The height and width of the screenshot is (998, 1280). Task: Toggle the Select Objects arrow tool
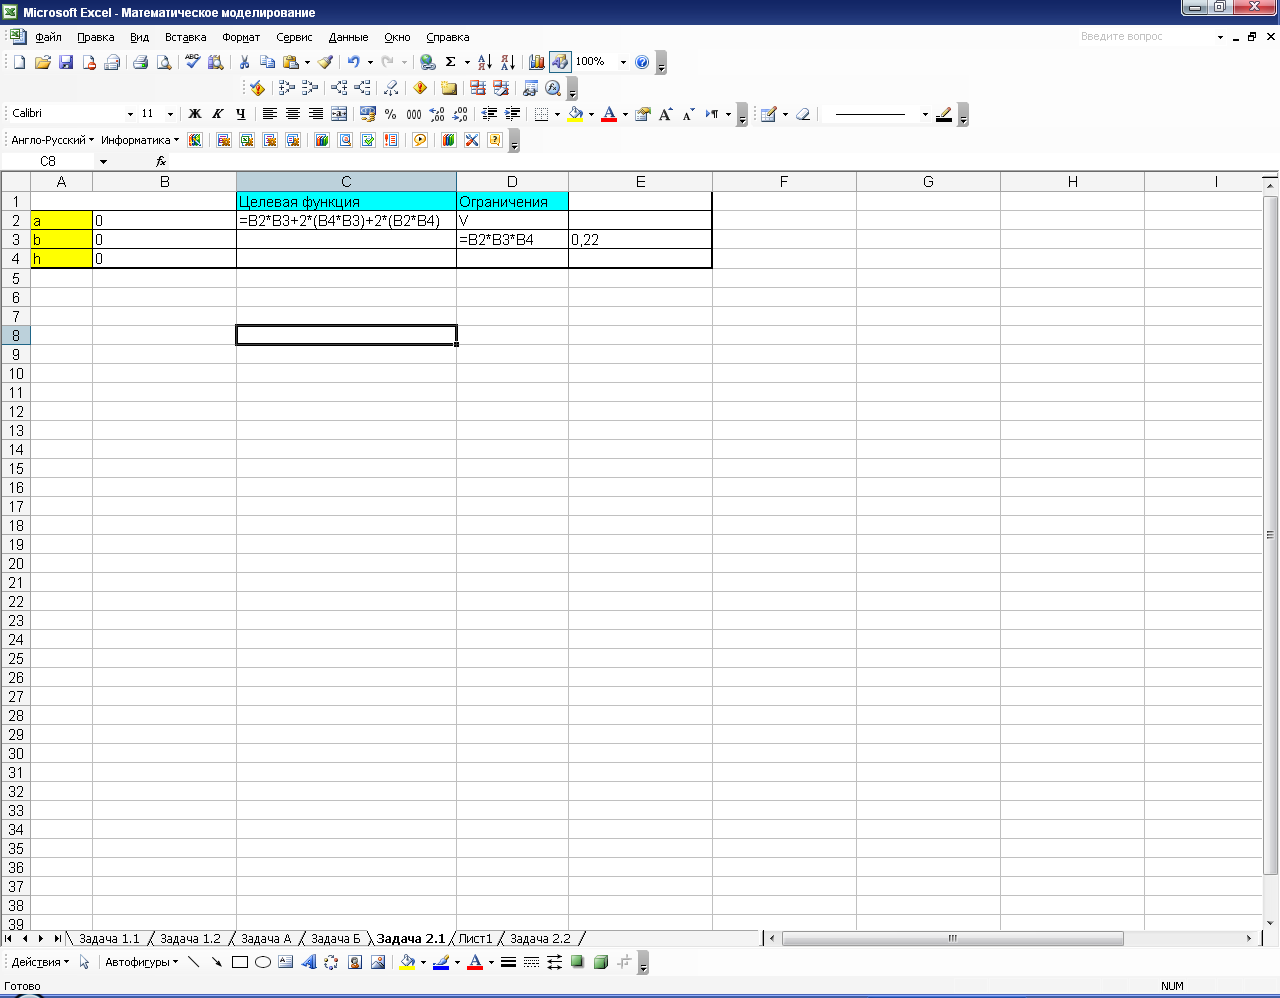pos(85,962)
